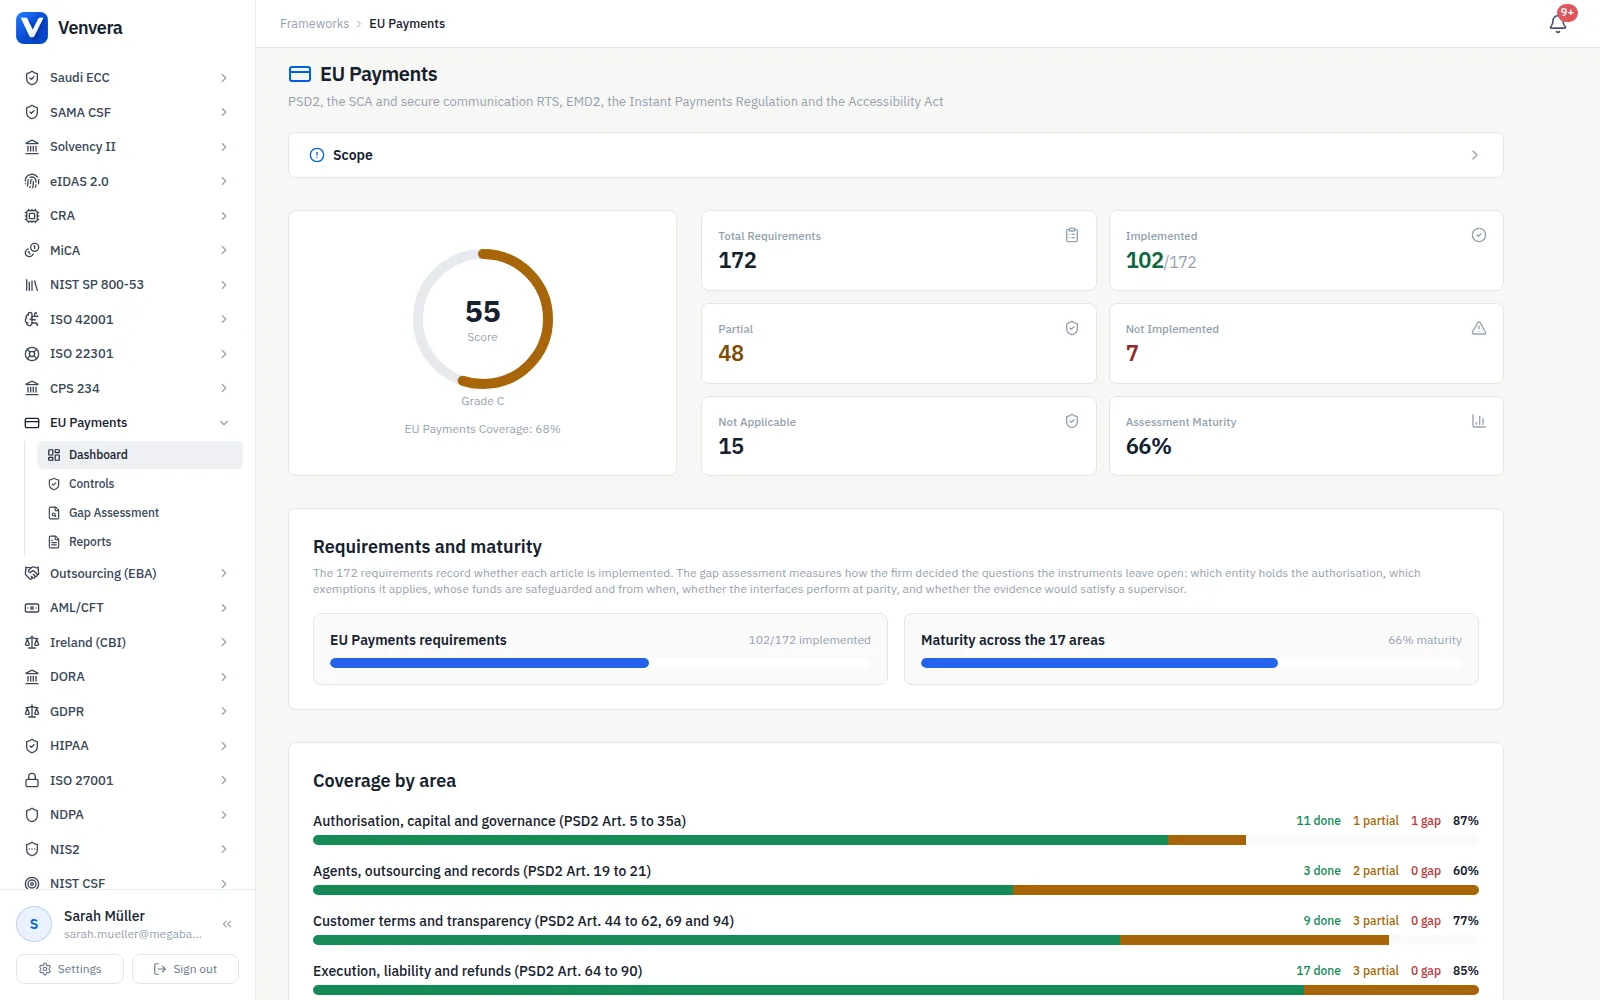
Task: Click the Partial shield icon
Action: click(1072, 328)
